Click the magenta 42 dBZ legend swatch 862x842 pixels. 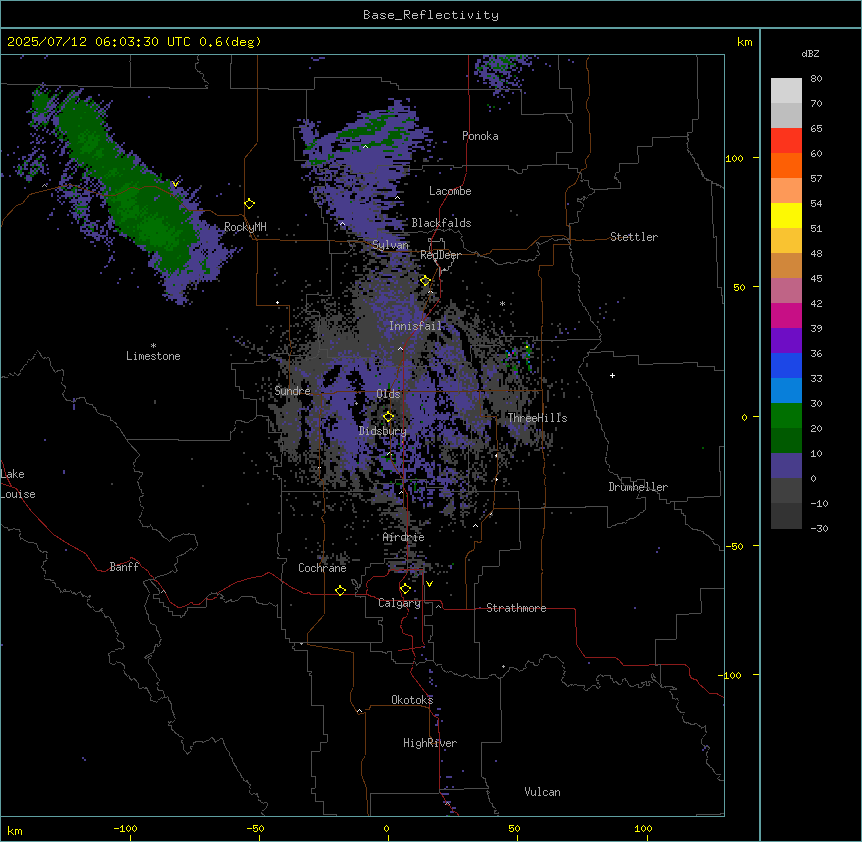tap(786, 315)
